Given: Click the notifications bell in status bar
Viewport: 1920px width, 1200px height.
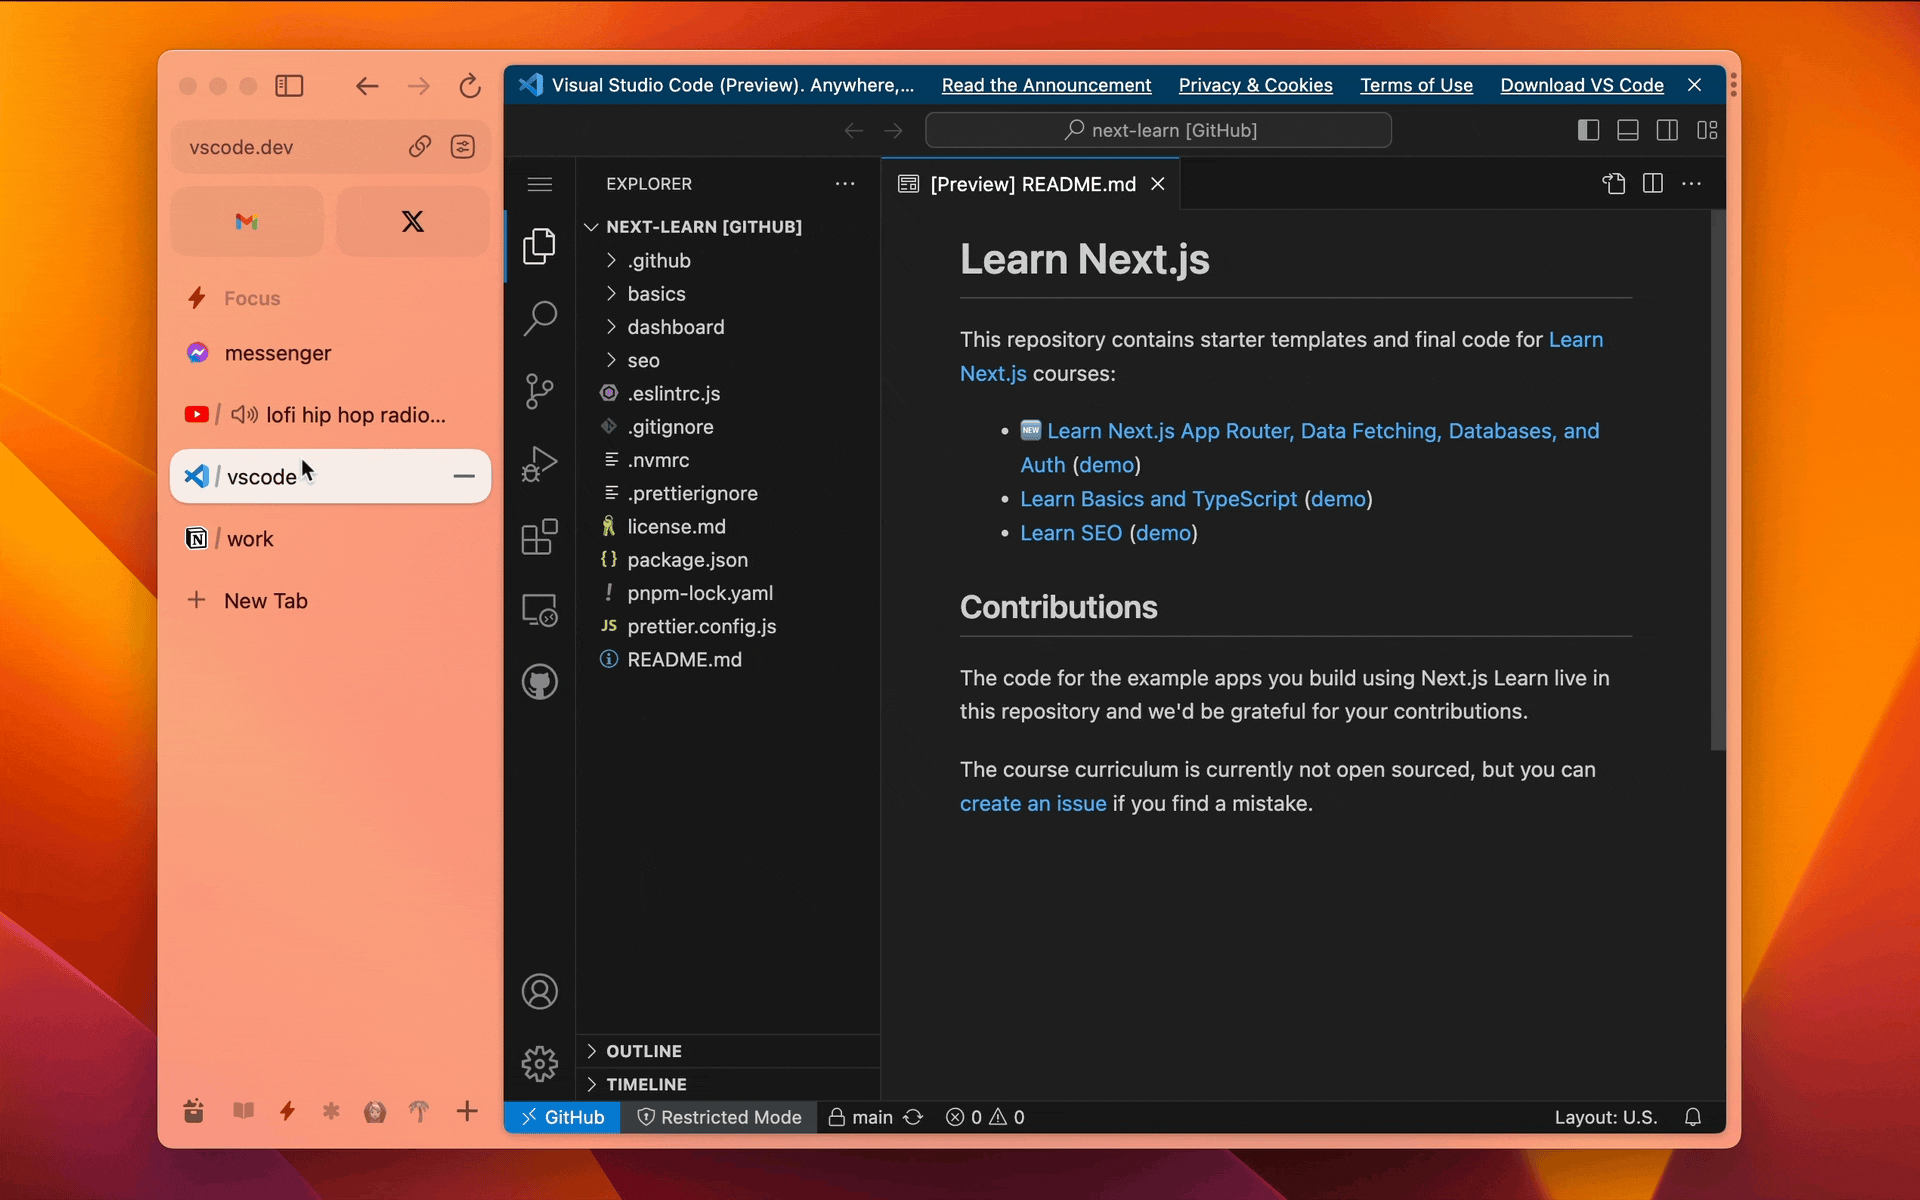Looking at the screenshot, I should 1693,1117.
